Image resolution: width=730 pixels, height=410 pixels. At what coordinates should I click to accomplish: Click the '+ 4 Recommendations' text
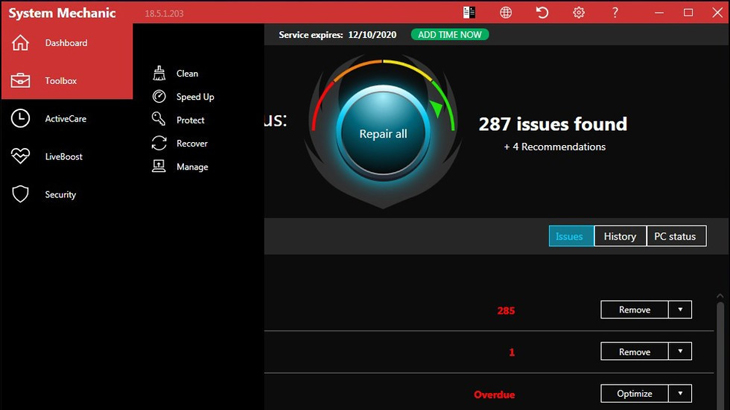click(x=554, y=147)
